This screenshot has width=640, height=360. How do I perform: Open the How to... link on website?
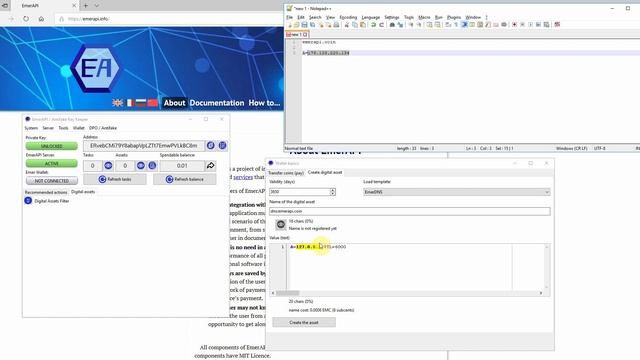tap(264, 103)
